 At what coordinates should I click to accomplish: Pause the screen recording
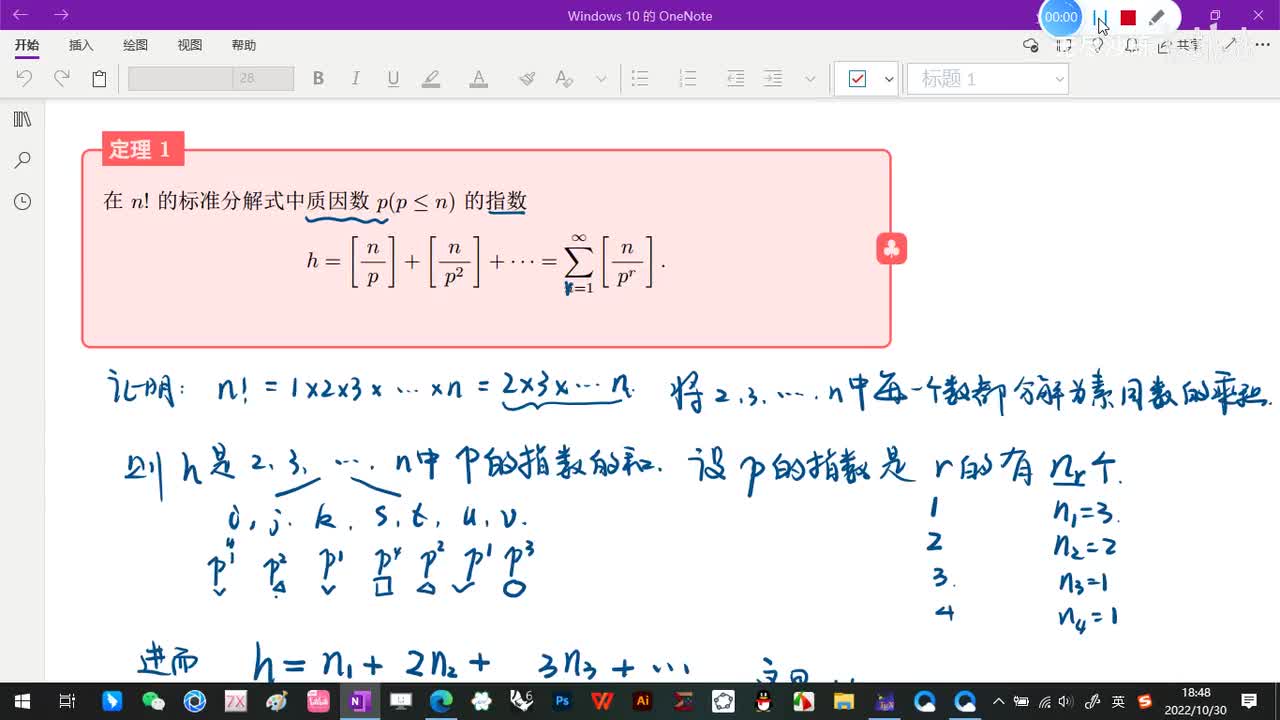pyautogui.click(x=1100, y=17)
